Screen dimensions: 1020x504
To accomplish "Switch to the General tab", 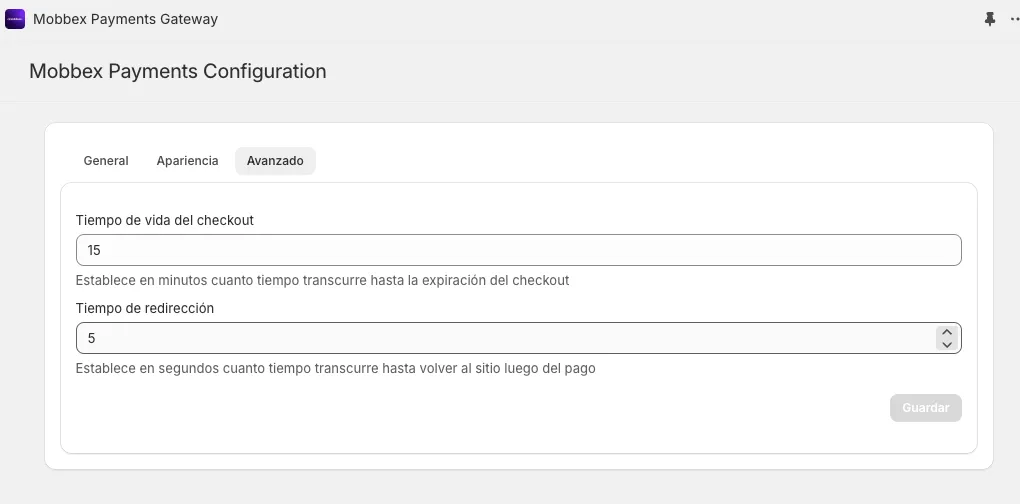I will tap(106, 161).
